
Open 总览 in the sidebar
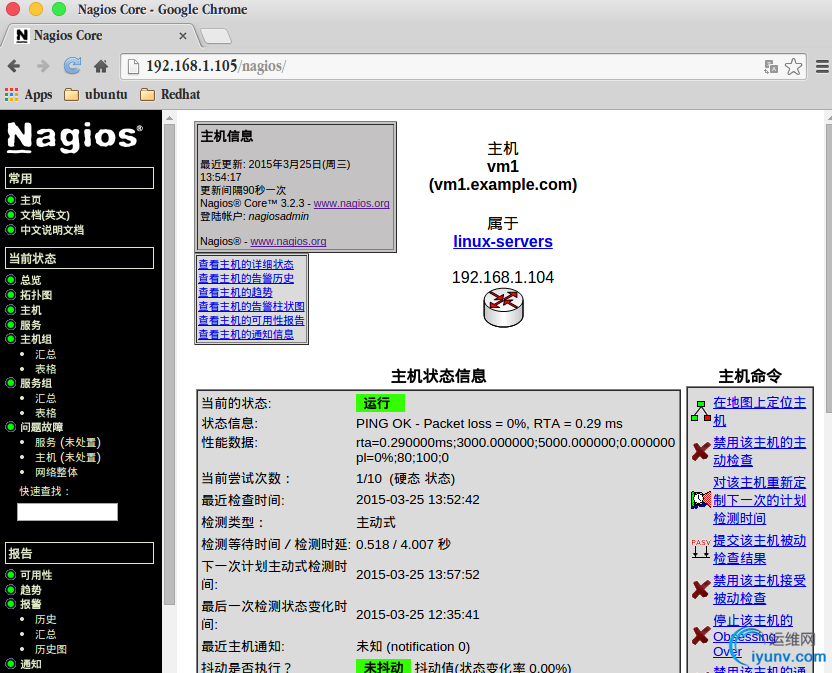(x=30, y=280)
